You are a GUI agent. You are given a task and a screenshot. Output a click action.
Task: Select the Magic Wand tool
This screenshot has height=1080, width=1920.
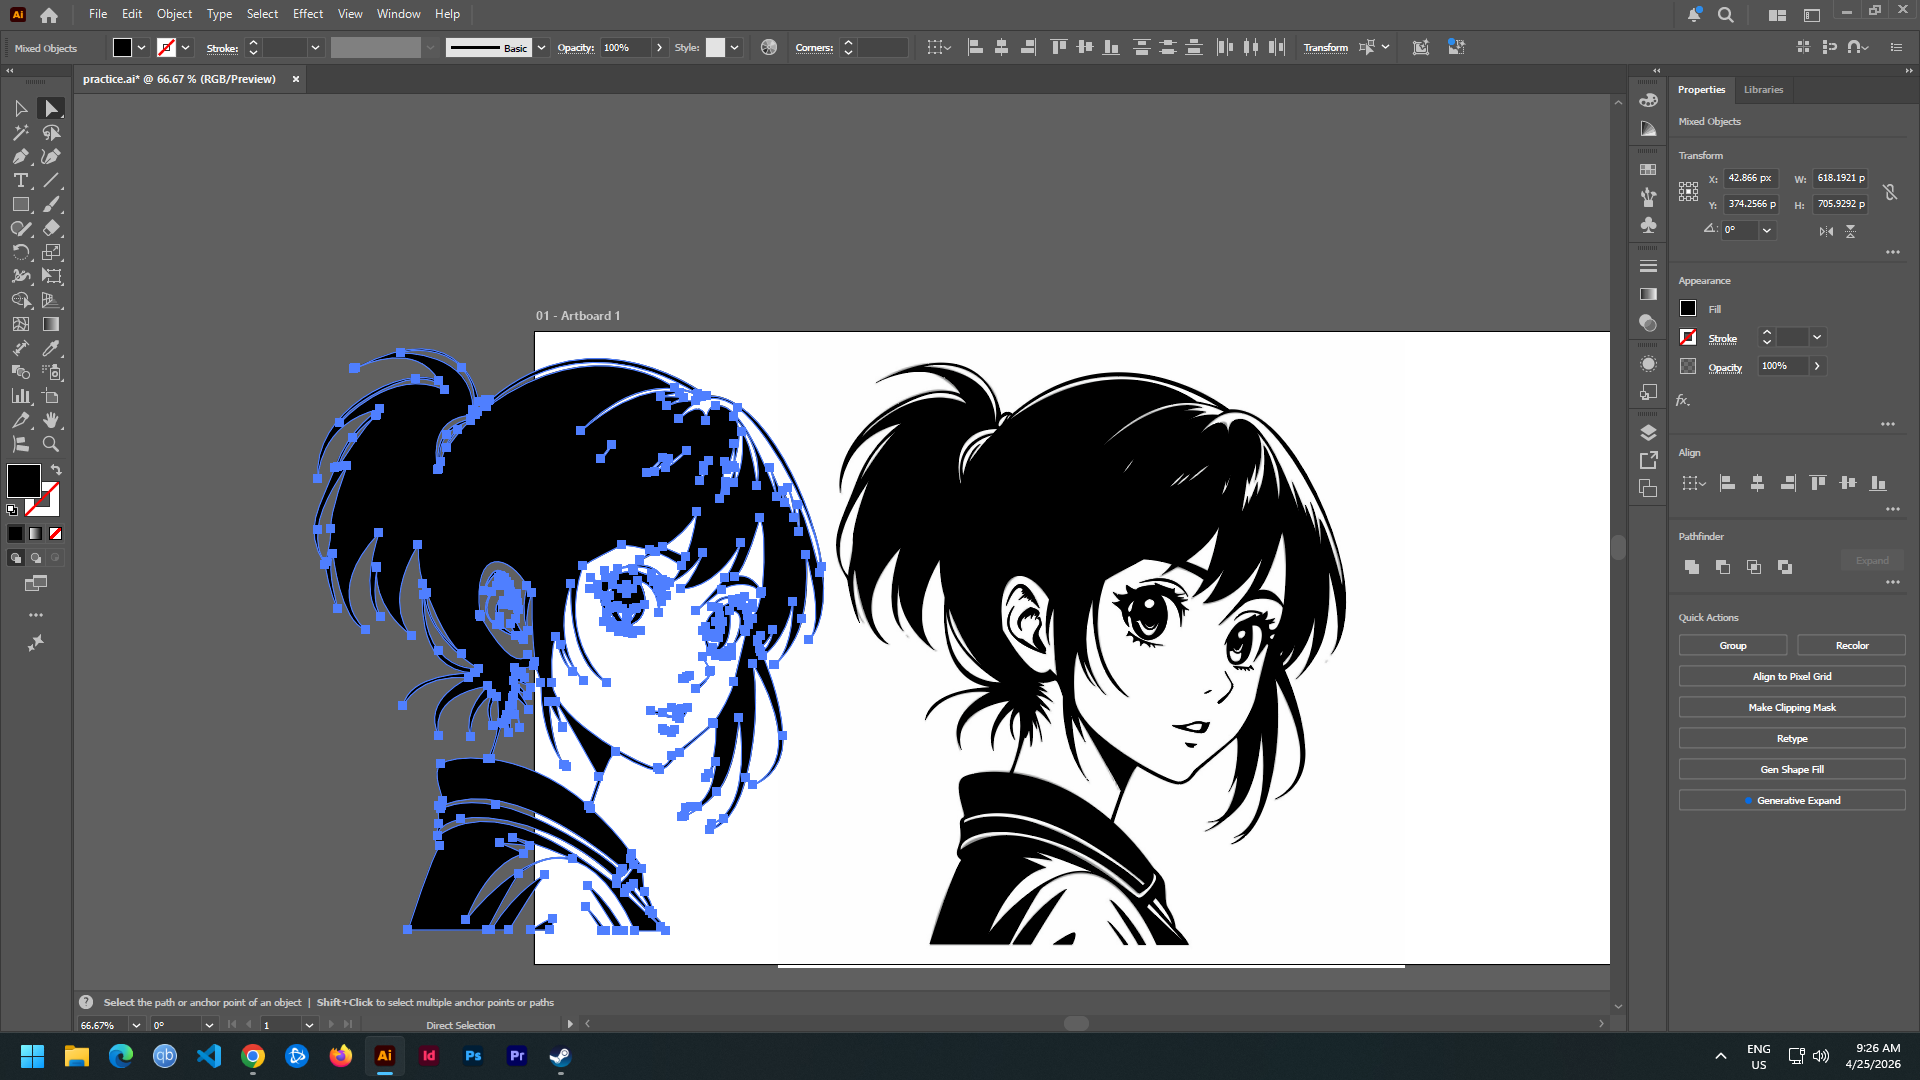[x=20, y=133]
